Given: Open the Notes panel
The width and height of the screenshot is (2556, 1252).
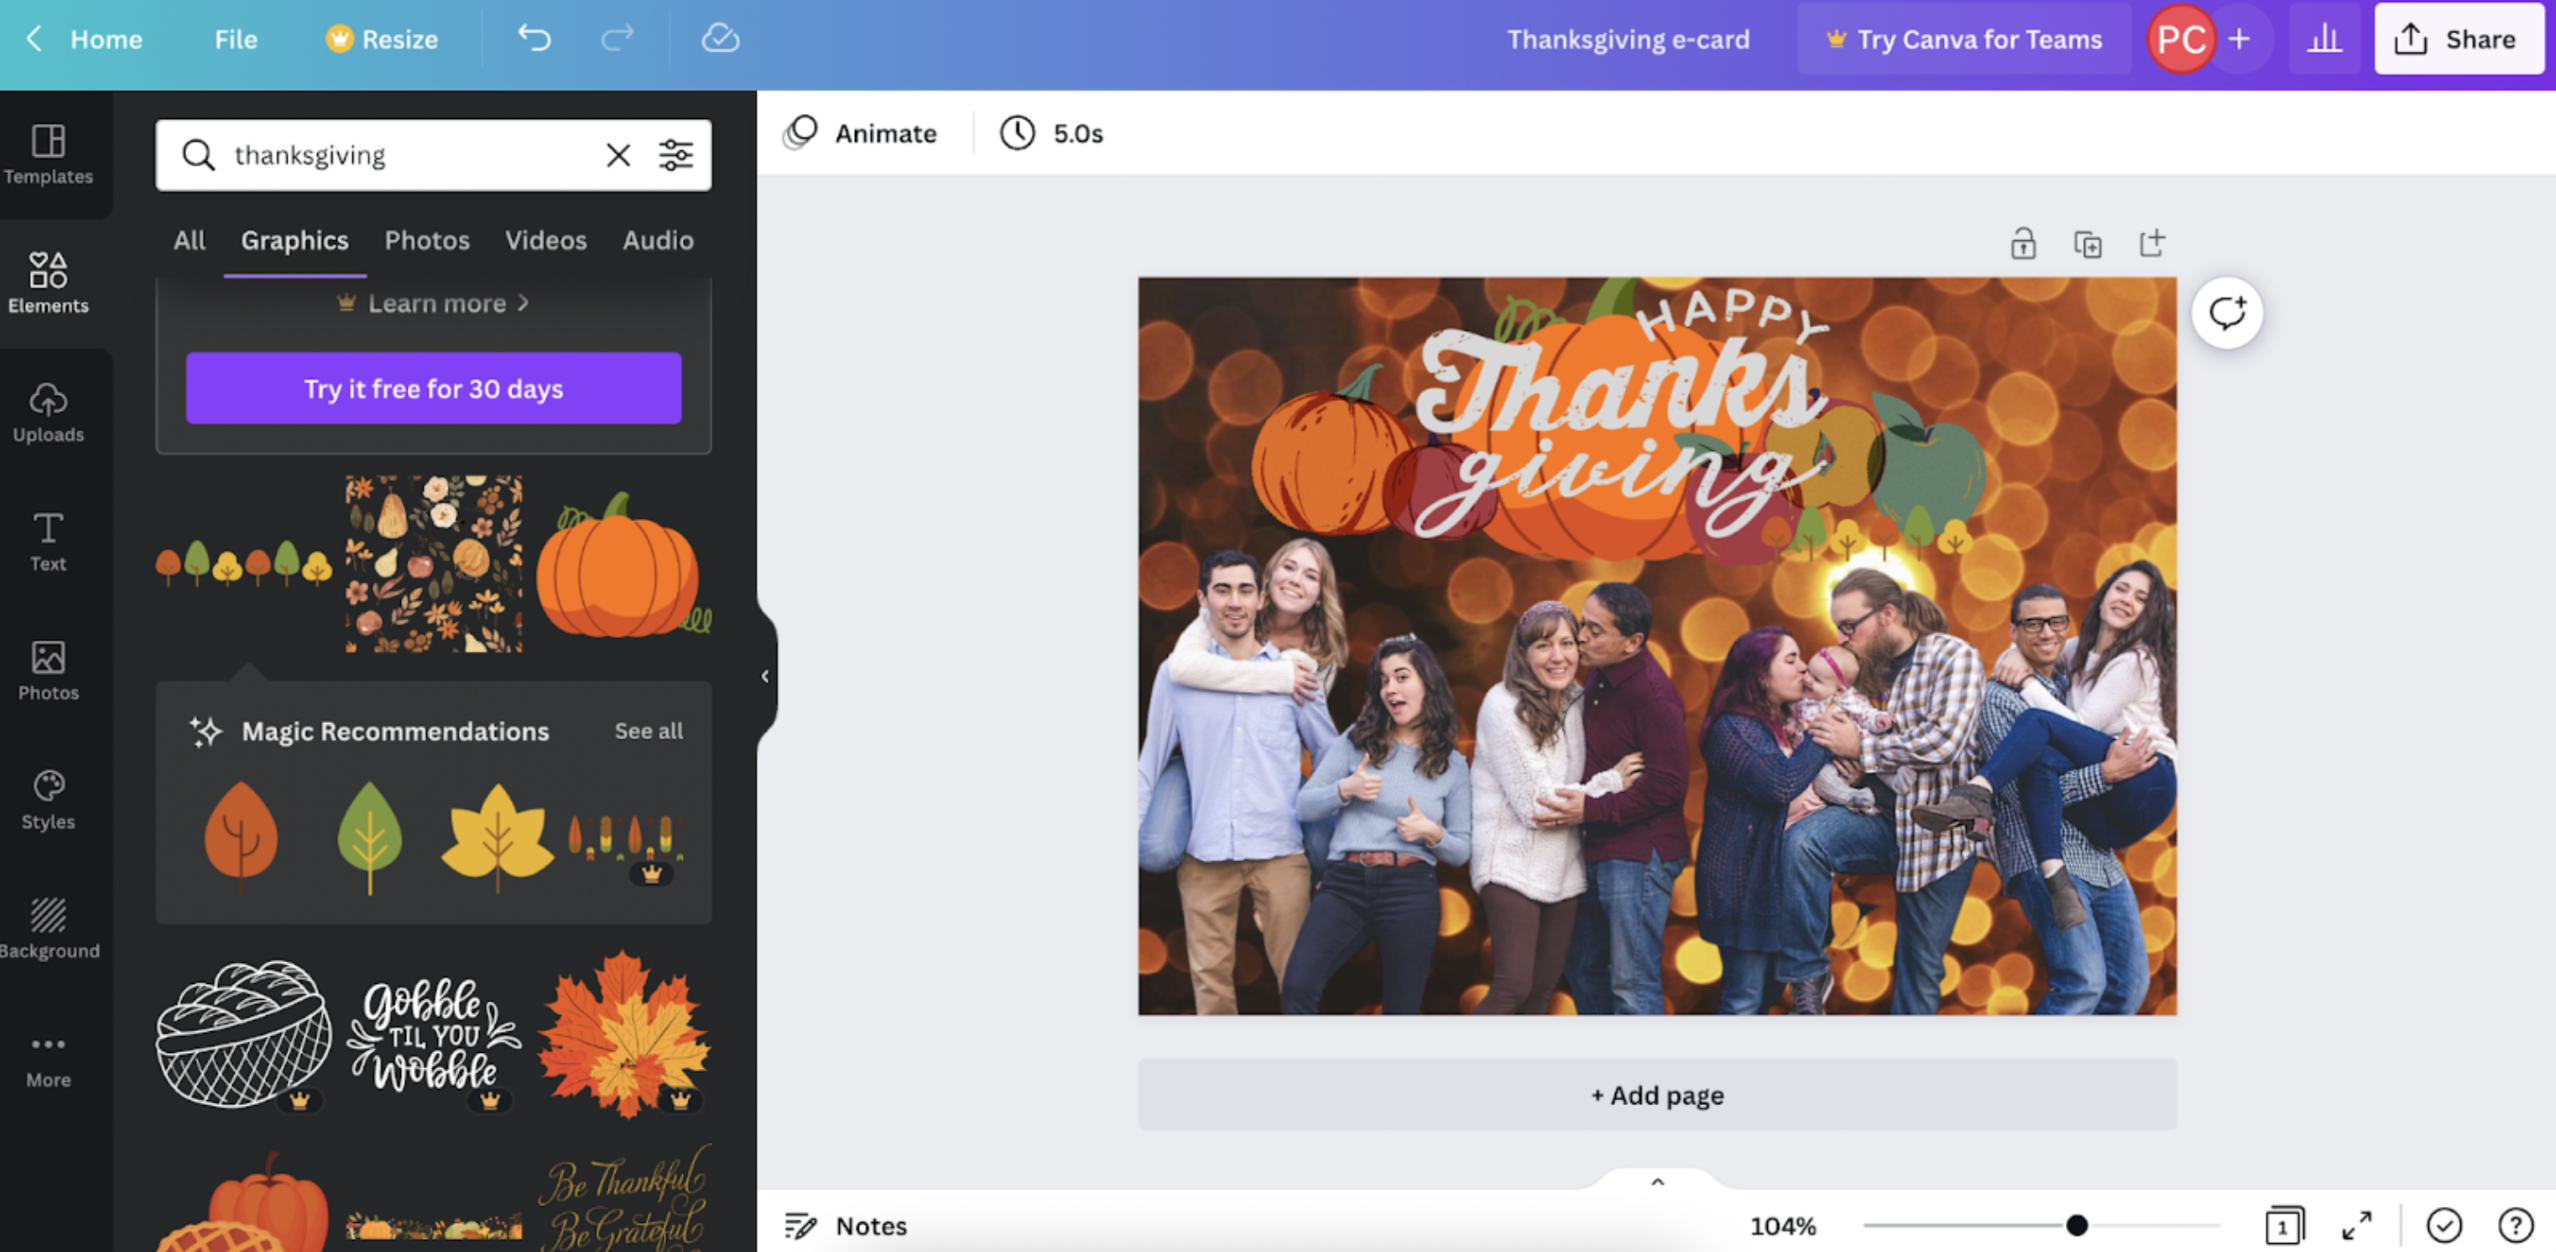Looking at the screenshot, I should (846, 1225).
